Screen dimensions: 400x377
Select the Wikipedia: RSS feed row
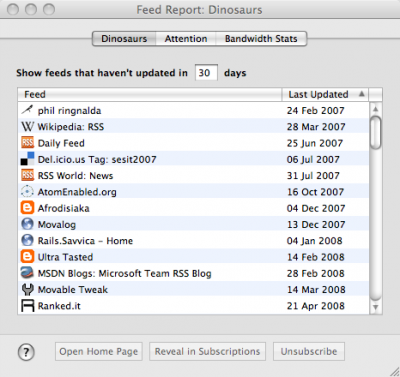(x=194, y=127)
